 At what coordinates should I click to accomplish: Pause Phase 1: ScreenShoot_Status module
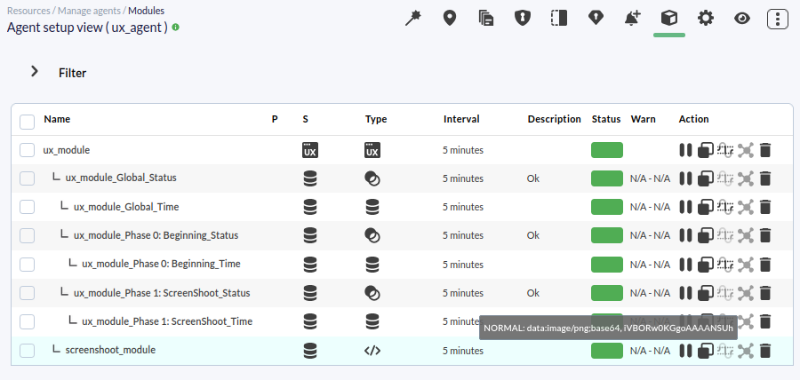click(x=686, y=293)
